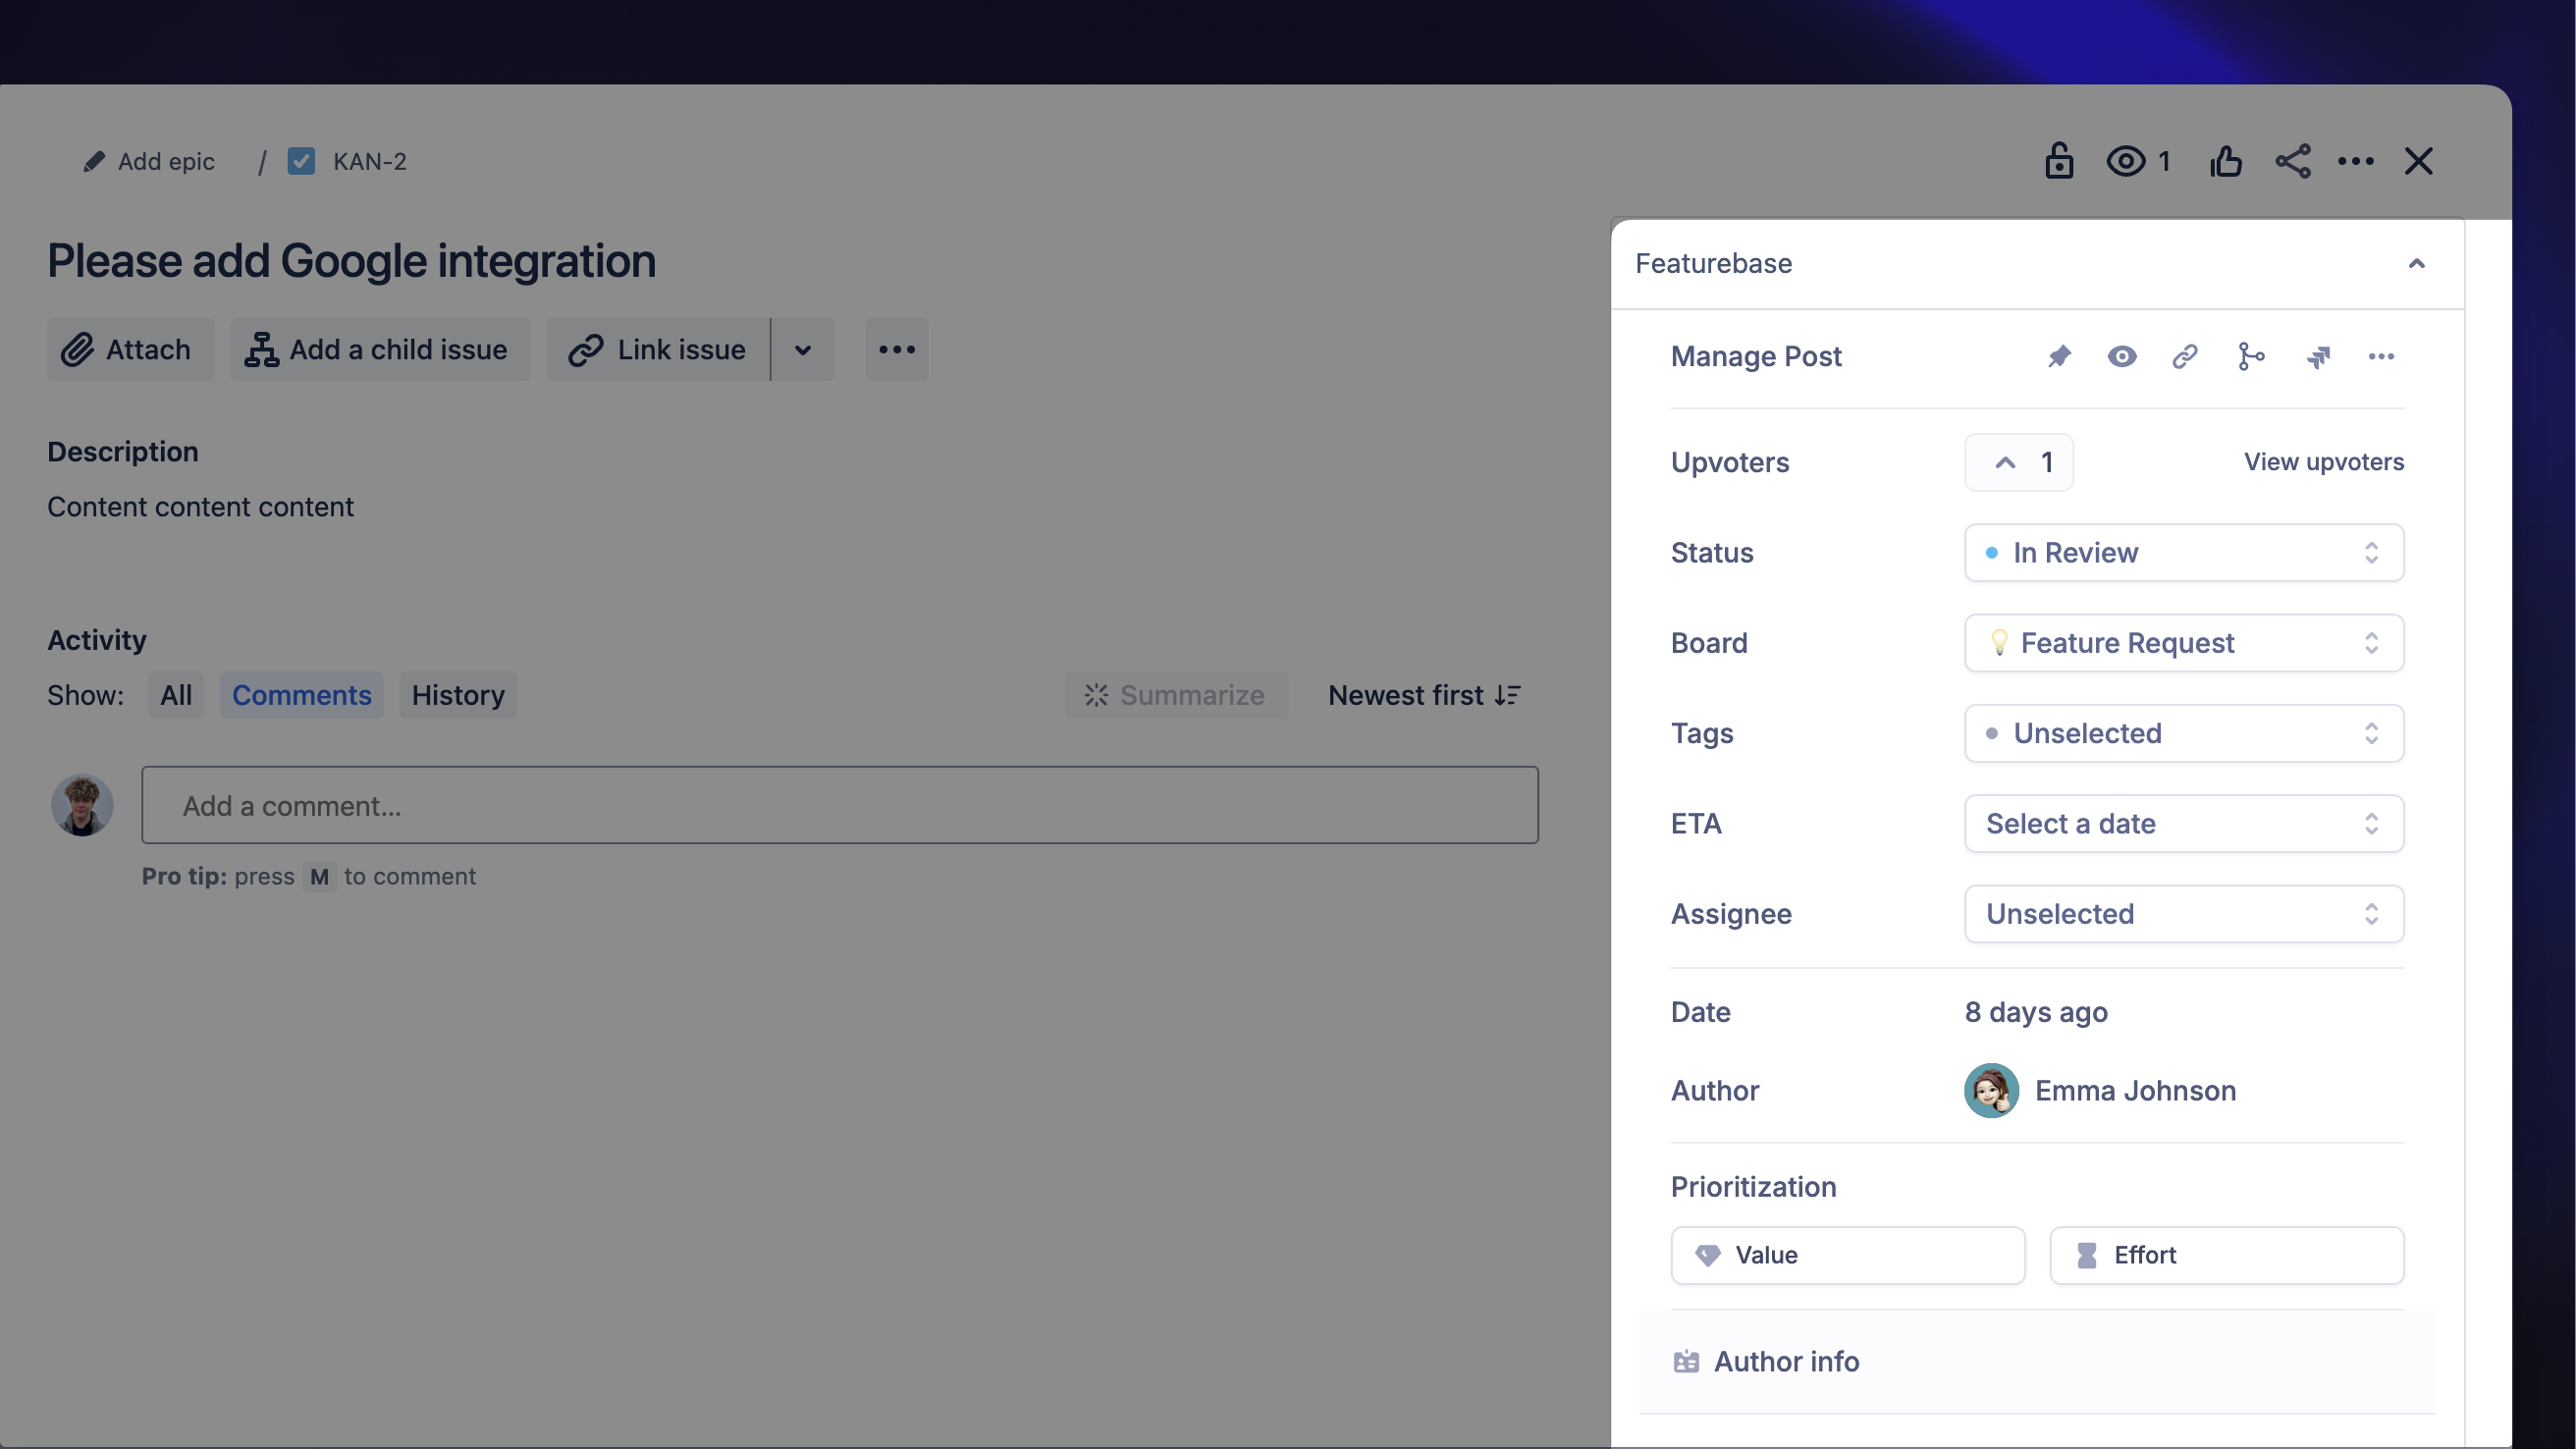
Task: Open the Status dropdown showing In Review
Action: [2183, 552]
